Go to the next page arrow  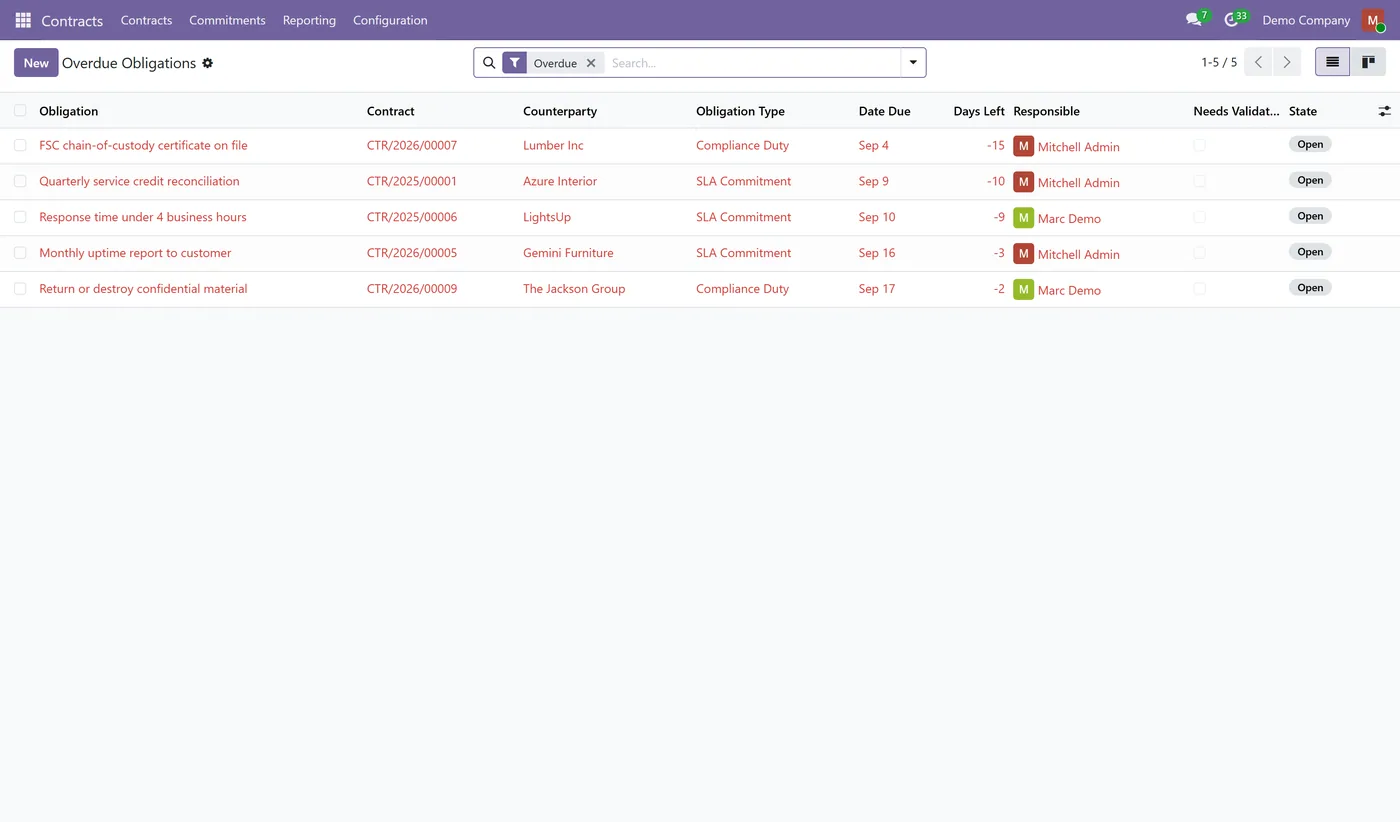tap(1287, 62)
